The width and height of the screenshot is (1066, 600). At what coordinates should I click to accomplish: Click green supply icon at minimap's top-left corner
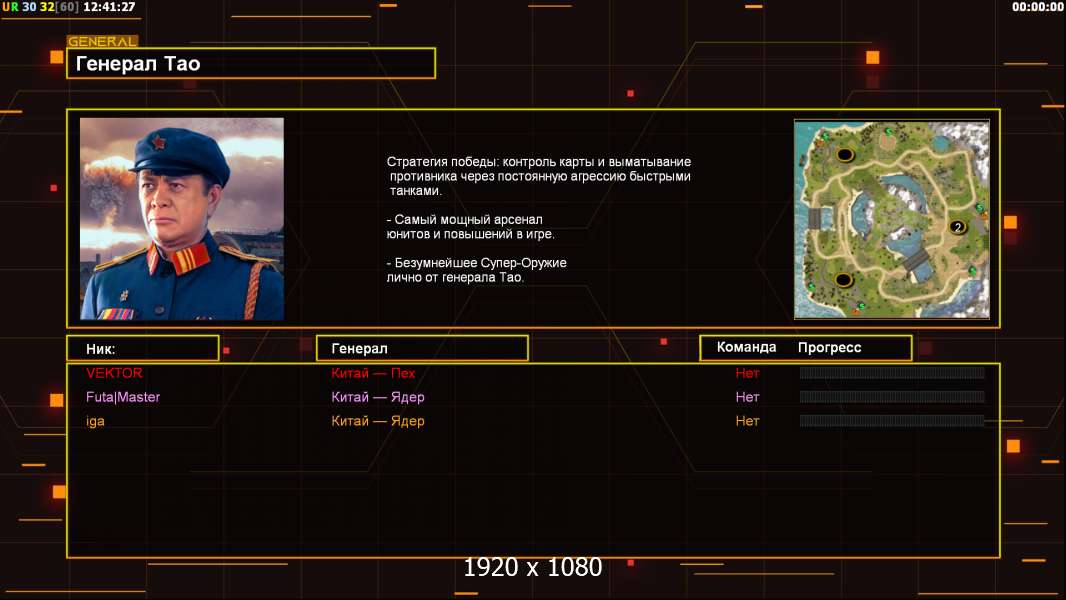coord(824,137)
